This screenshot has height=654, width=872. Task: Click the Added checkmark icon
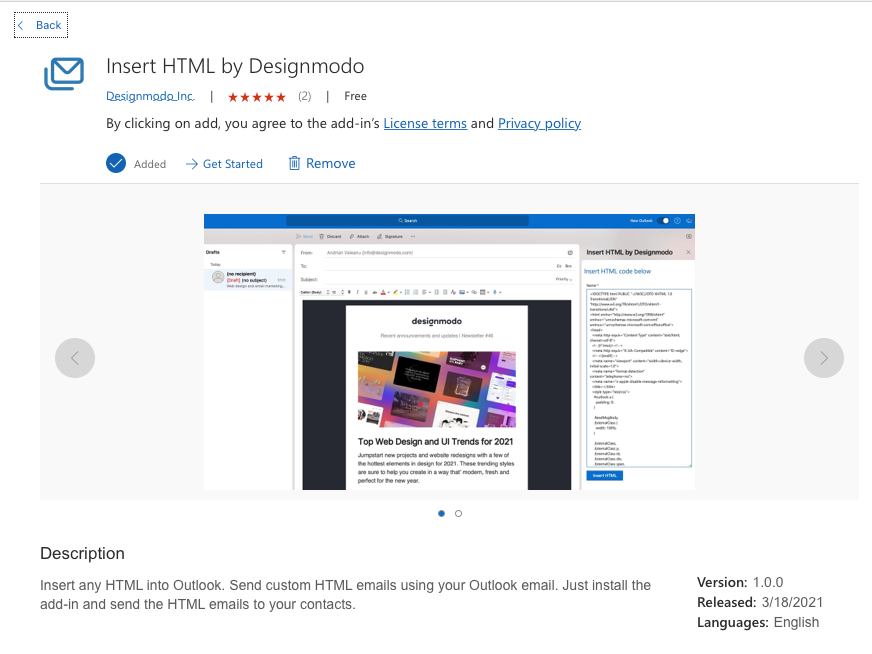coord(116,164)
